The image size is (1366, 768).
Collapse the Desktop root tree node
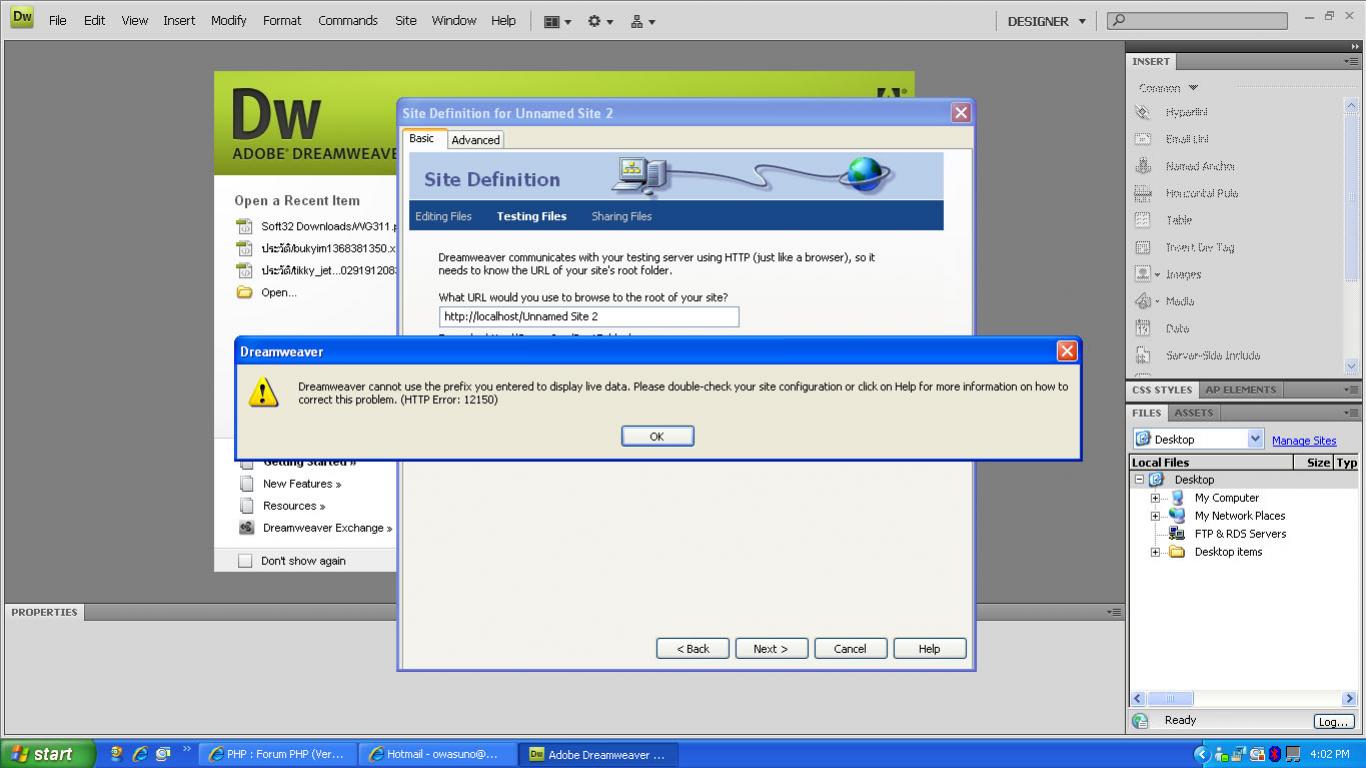pyautogui.click(x=1139, y=480)
